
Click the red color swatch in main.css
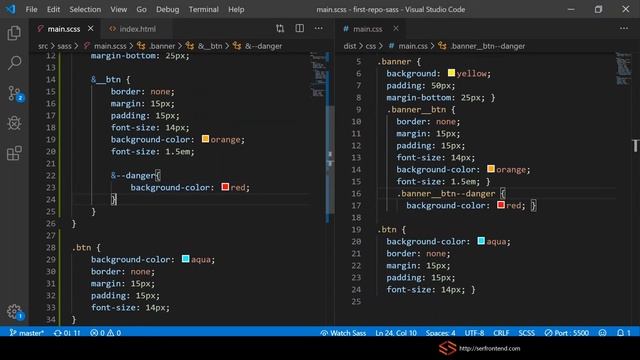501,204
